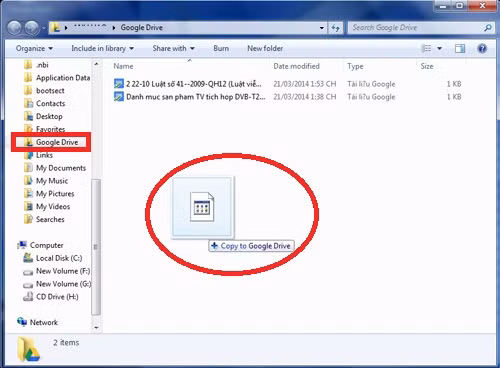The height and width of the screenshot is (368, 500).
Task: Click the Computer icon in sidebar
Action: pyautogui.click(x=22, y=245)
